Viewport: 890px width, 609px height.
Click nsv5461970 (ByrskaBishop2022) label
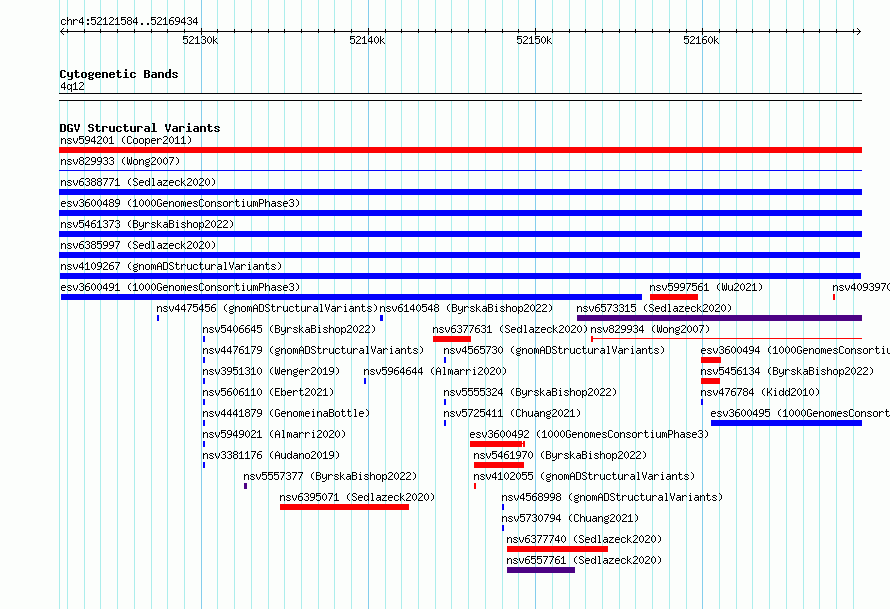click(x=560, y=455)
